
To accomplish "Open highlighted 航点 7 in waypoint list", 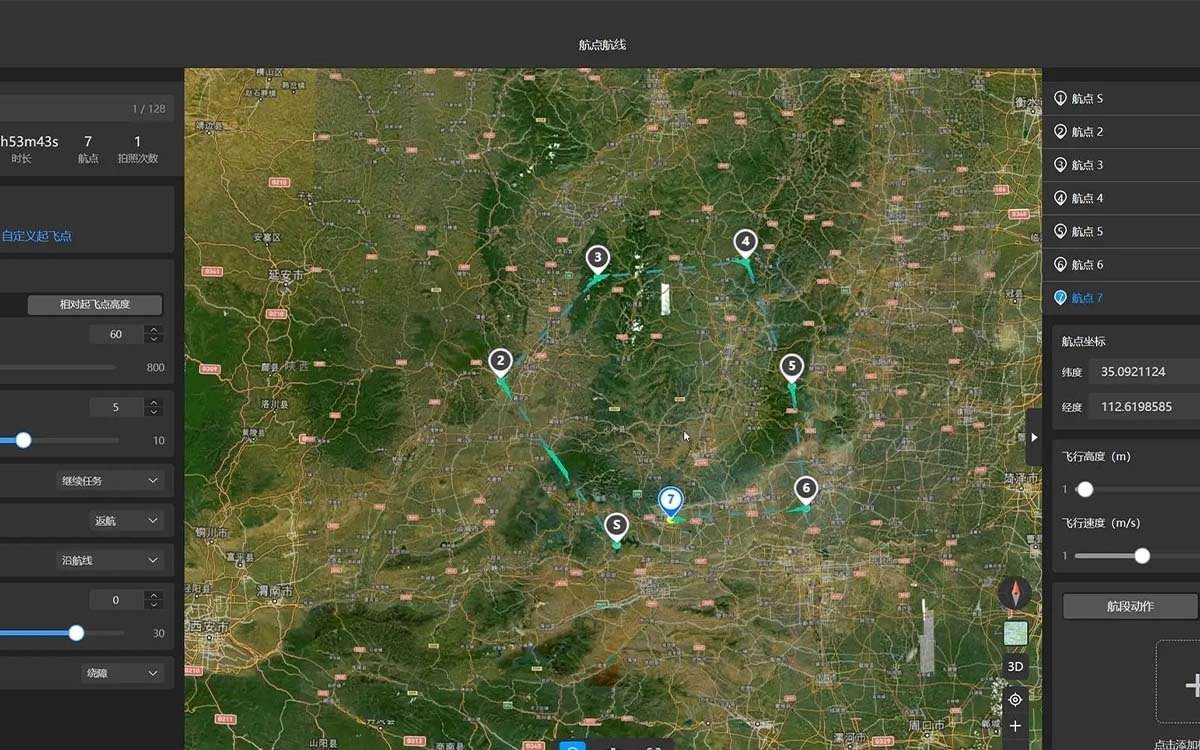I will (1121, 298).
